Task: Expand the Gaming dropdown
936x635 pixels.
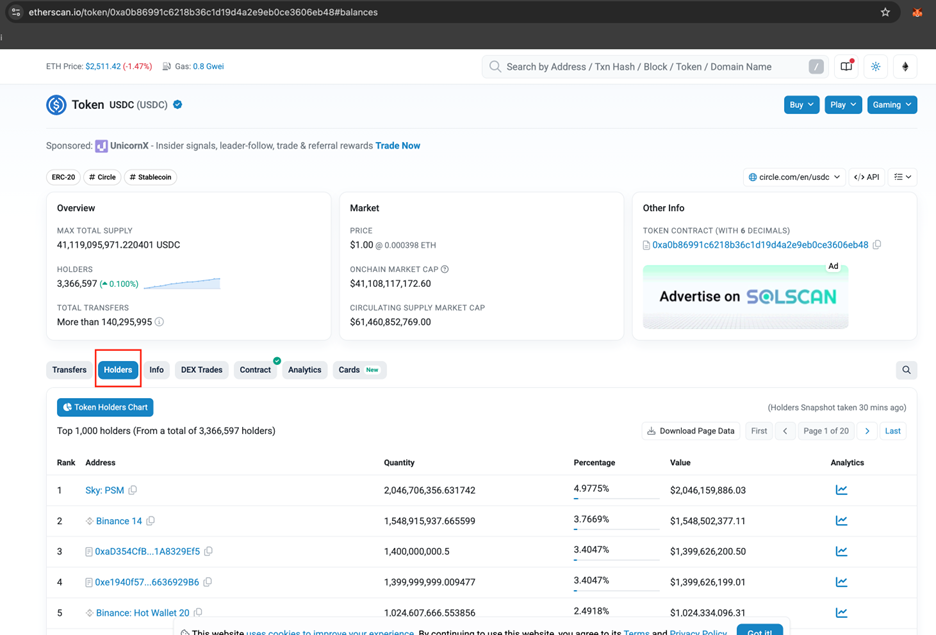Action: click(892, 105)
